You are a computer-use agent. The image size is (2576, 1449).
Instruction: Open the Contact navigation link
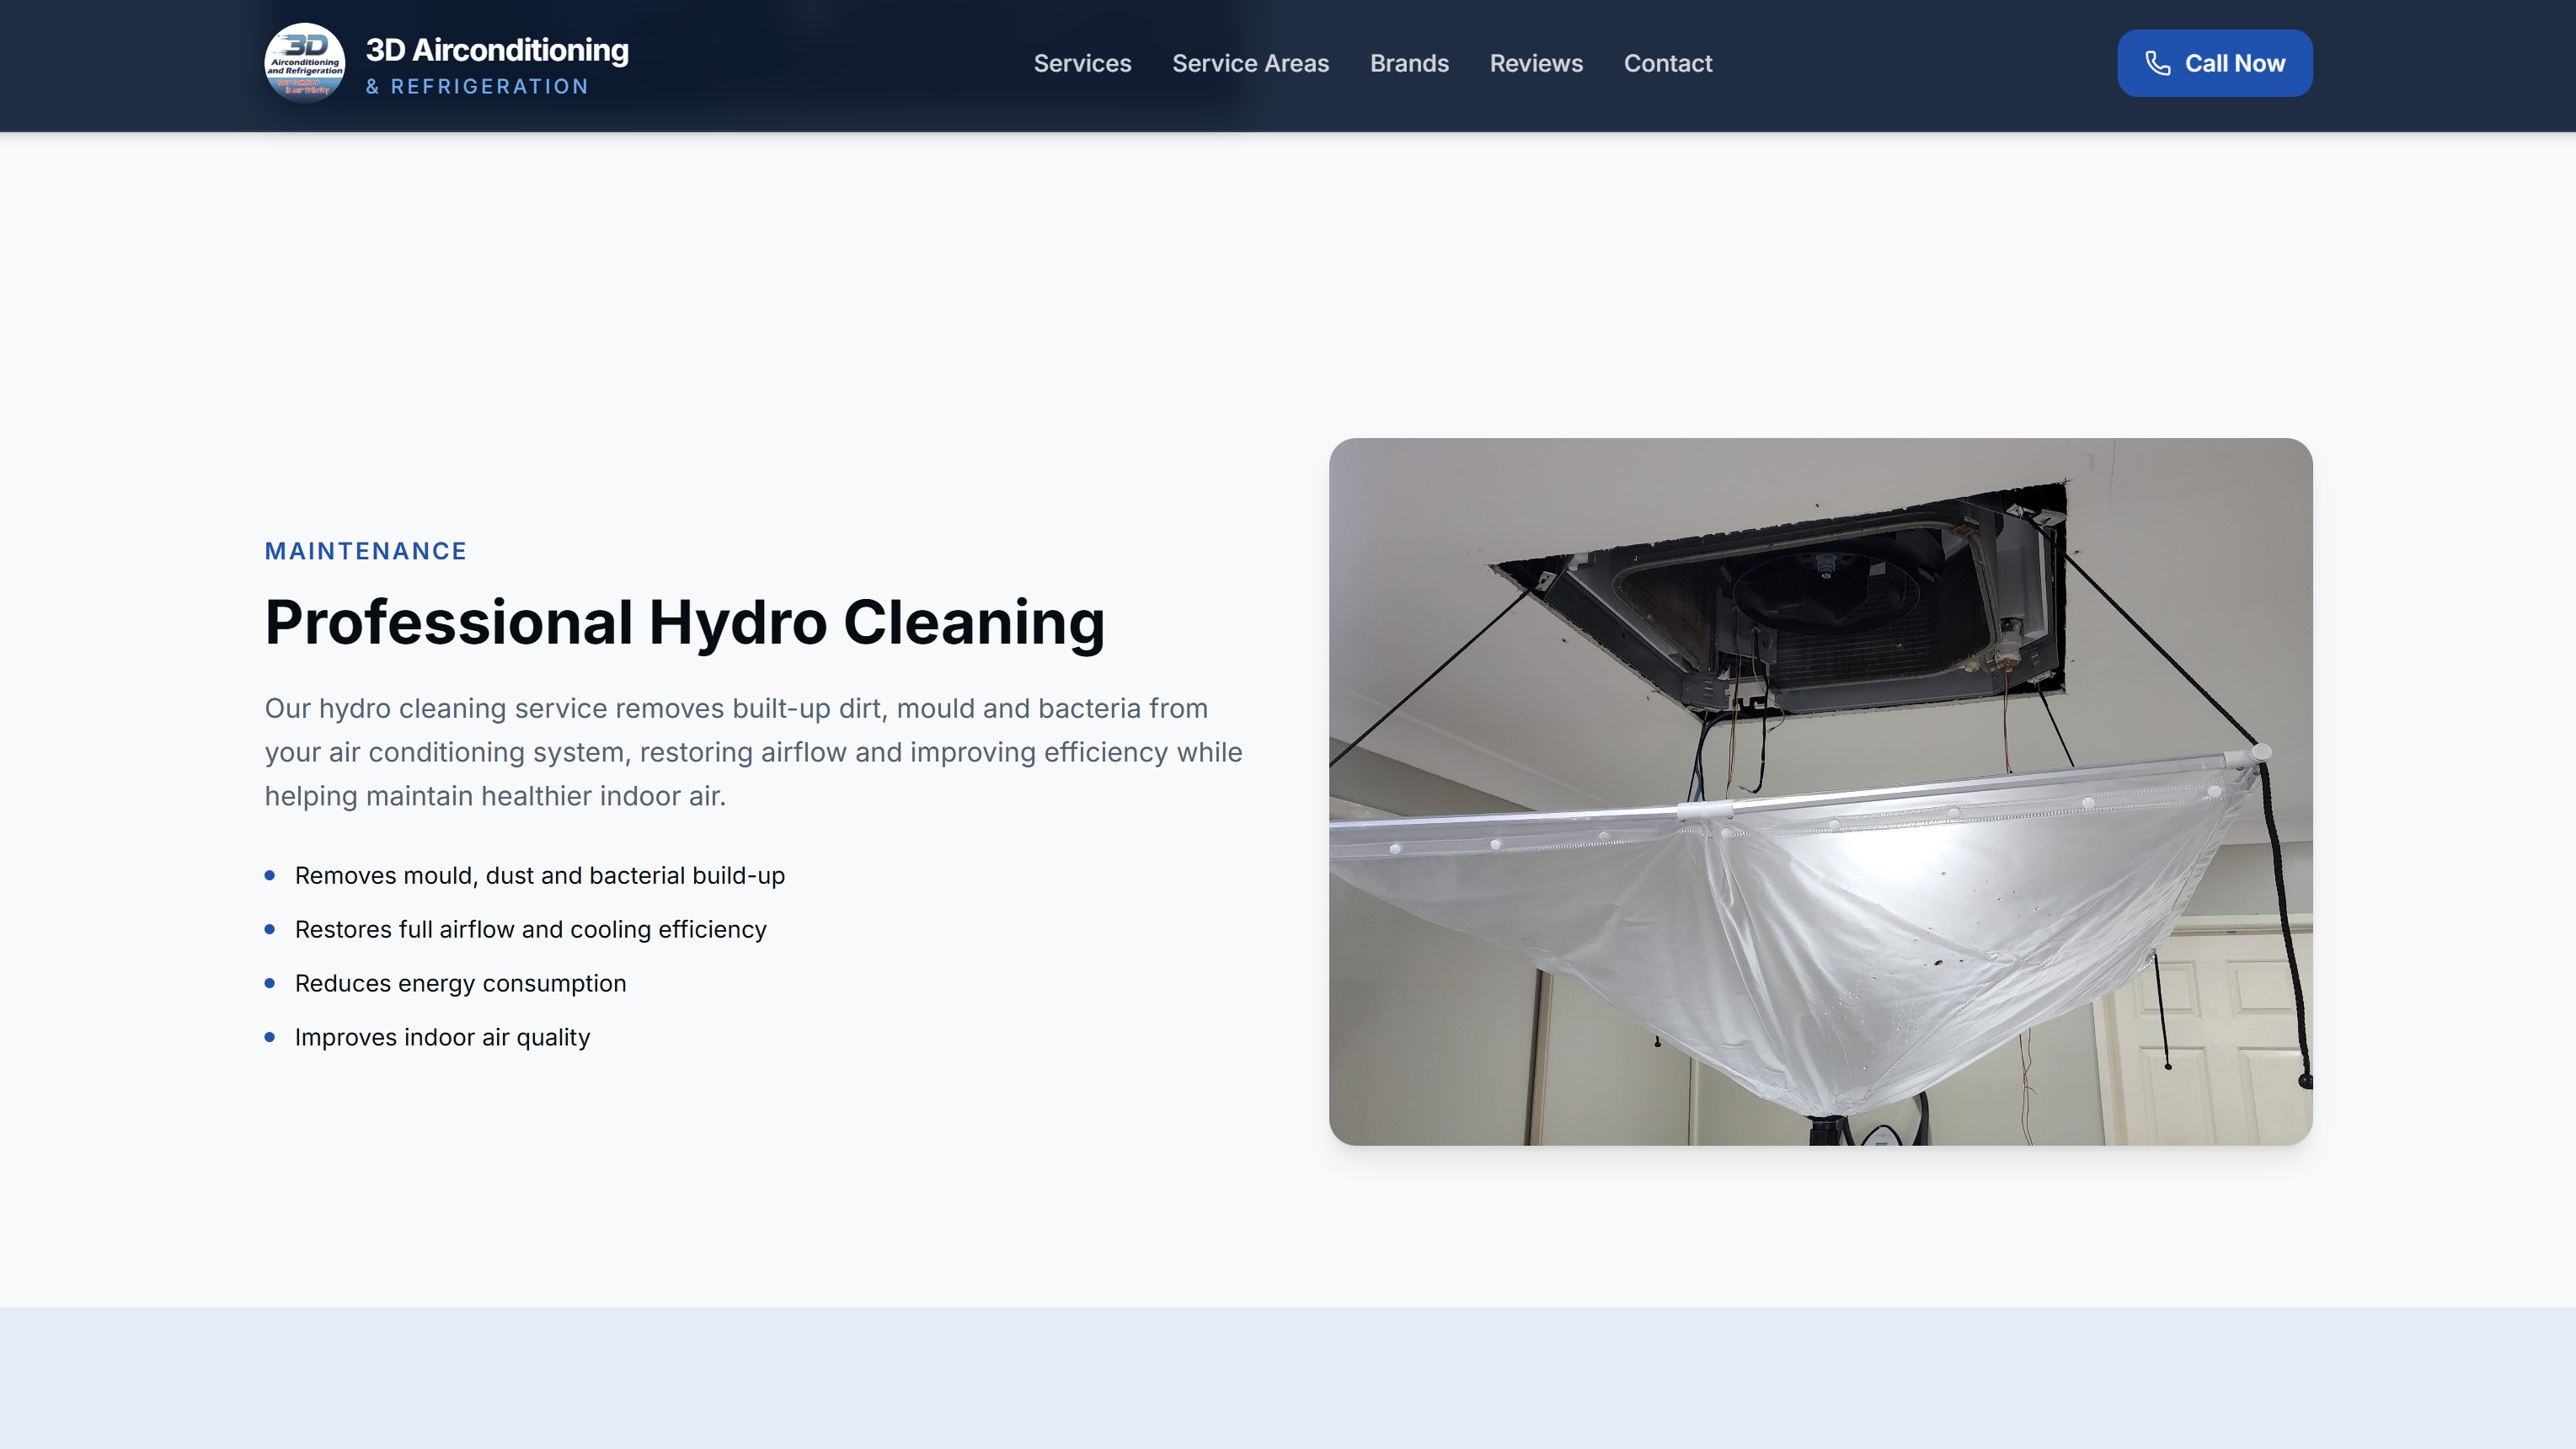click(1667, 63)
